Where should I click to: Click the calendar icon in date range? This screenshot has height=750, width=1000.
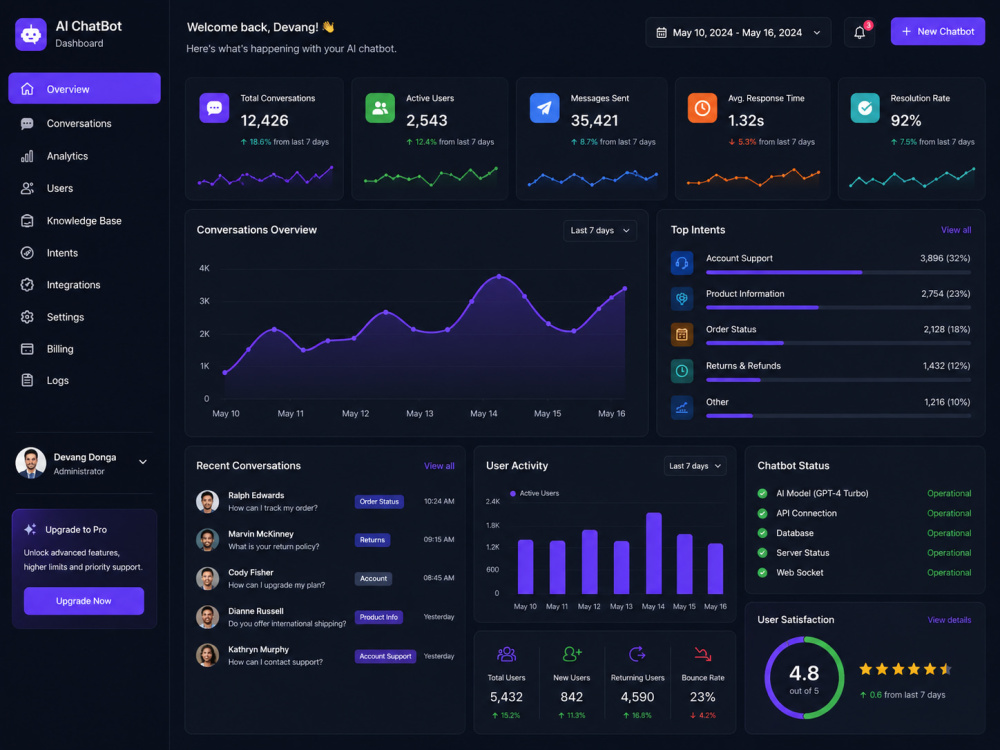(x=661, y=33)
